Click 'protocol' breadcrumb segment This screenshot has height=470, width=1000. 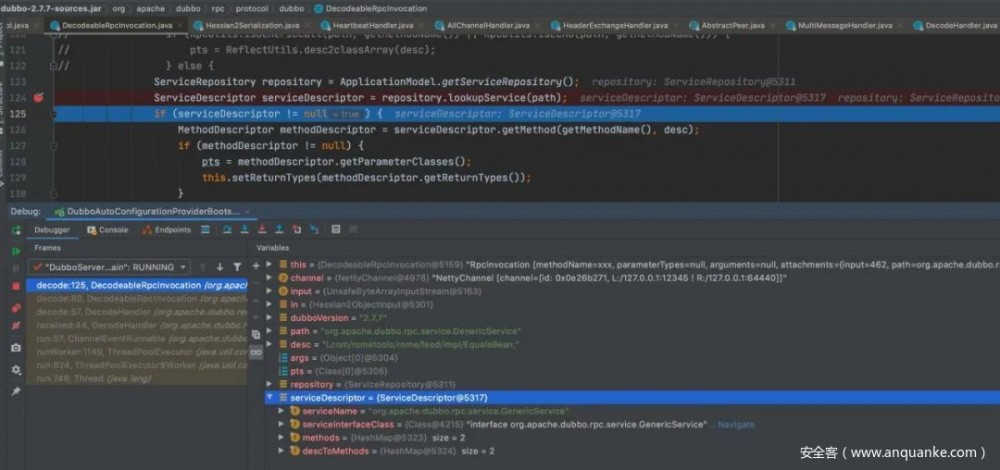pos(251,9)
